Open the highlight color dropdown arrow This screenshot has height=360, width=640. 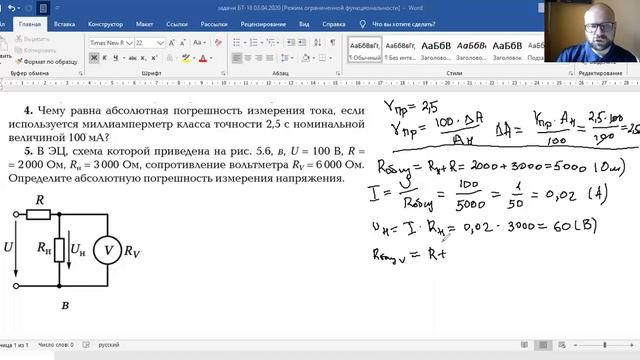(194, 58)
